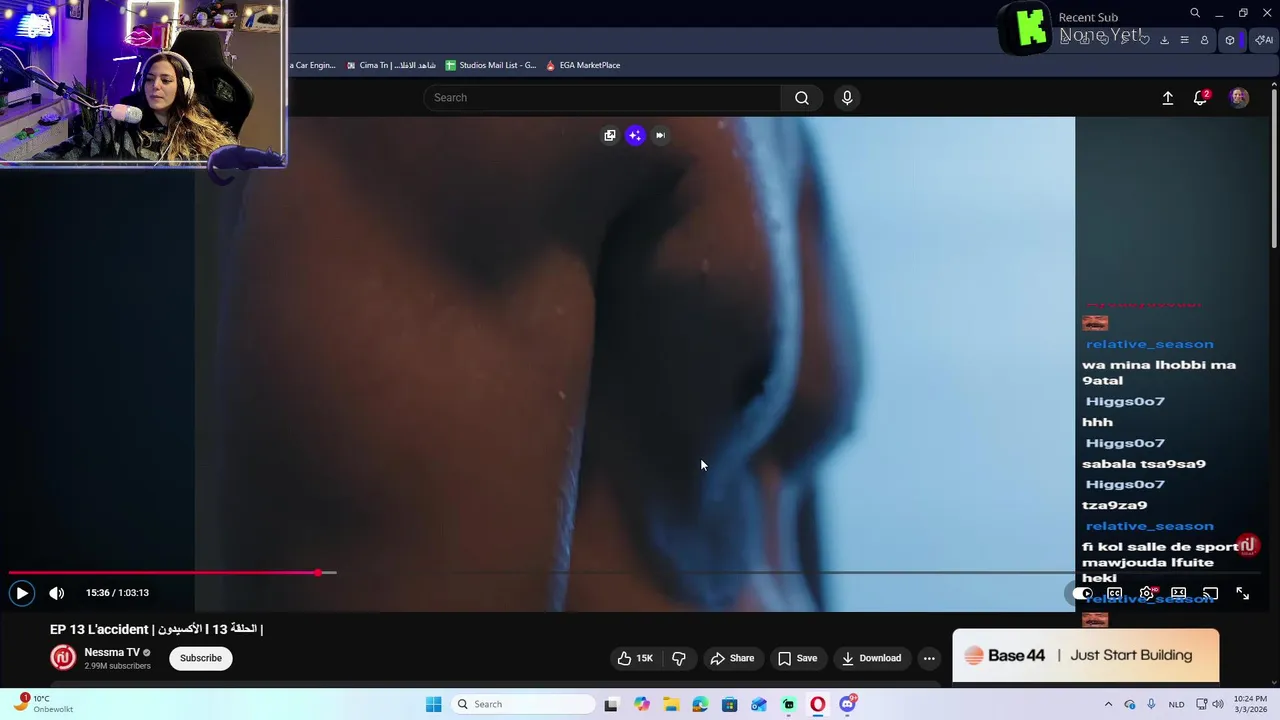Open the Windows Start menu
1280x720 pixels.
(x=433, y=704)
